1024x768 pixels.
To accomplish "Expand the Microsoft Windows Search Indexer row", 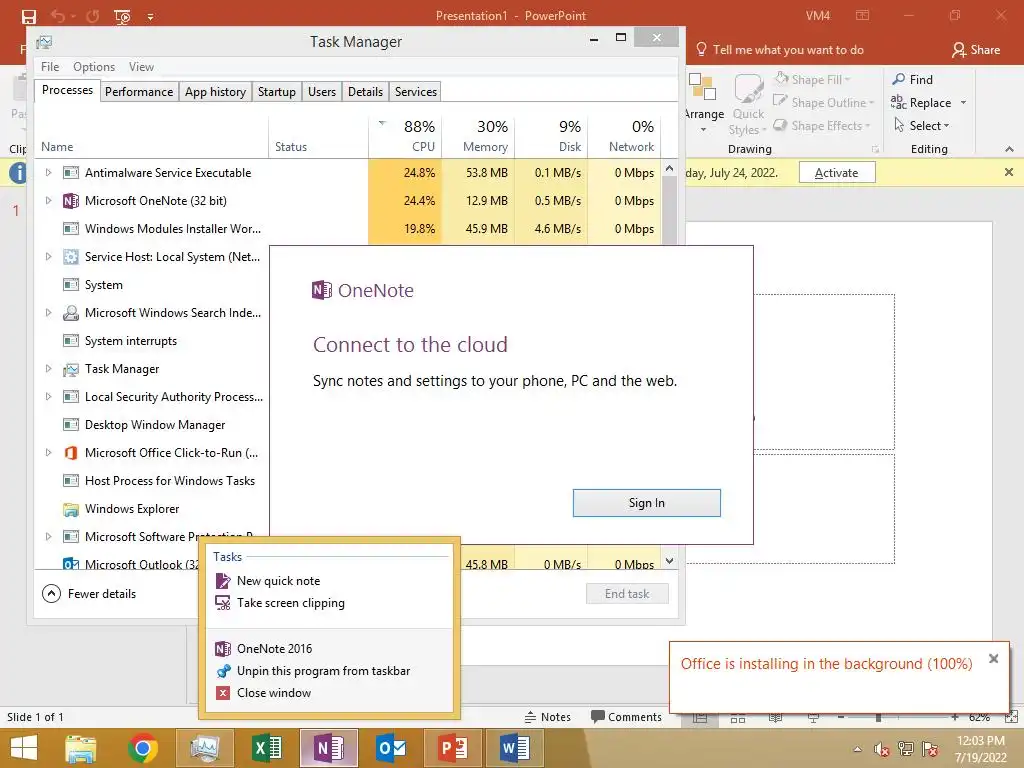I will tap(48, 313).
